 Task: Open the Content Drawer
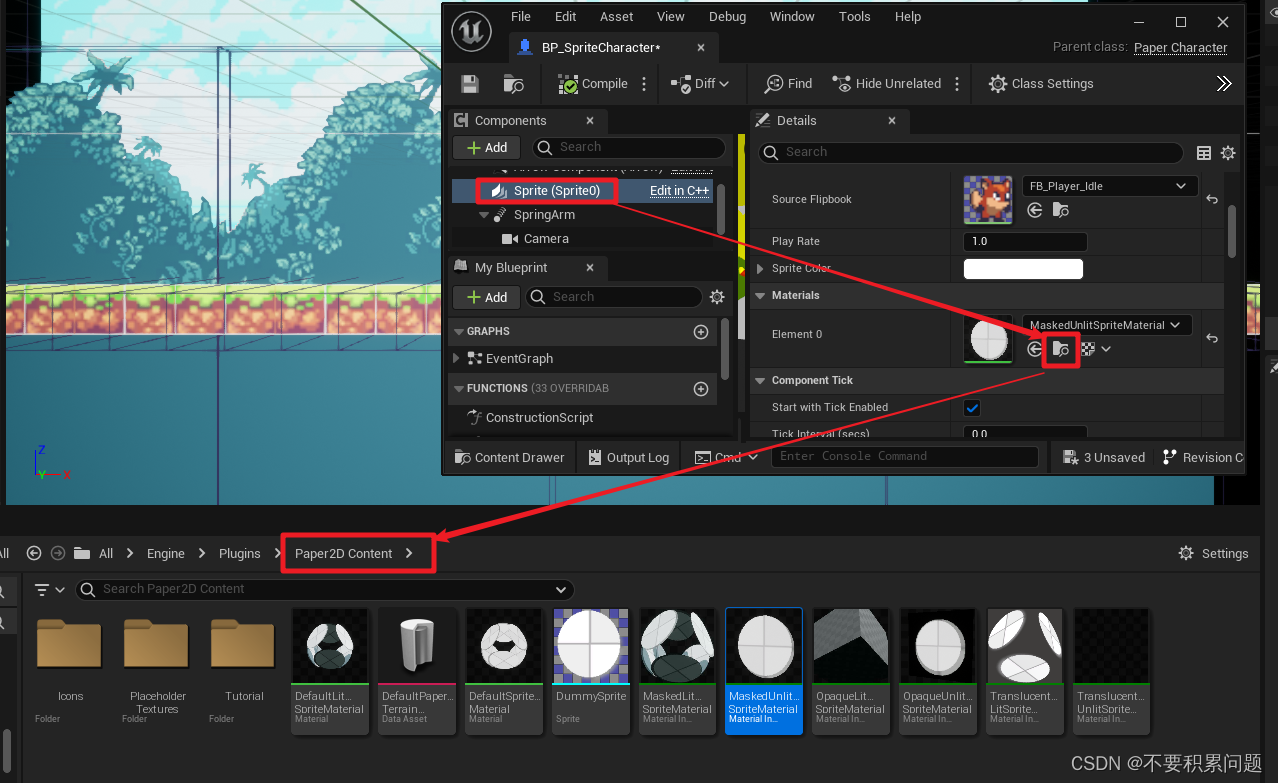pos(510,457)
